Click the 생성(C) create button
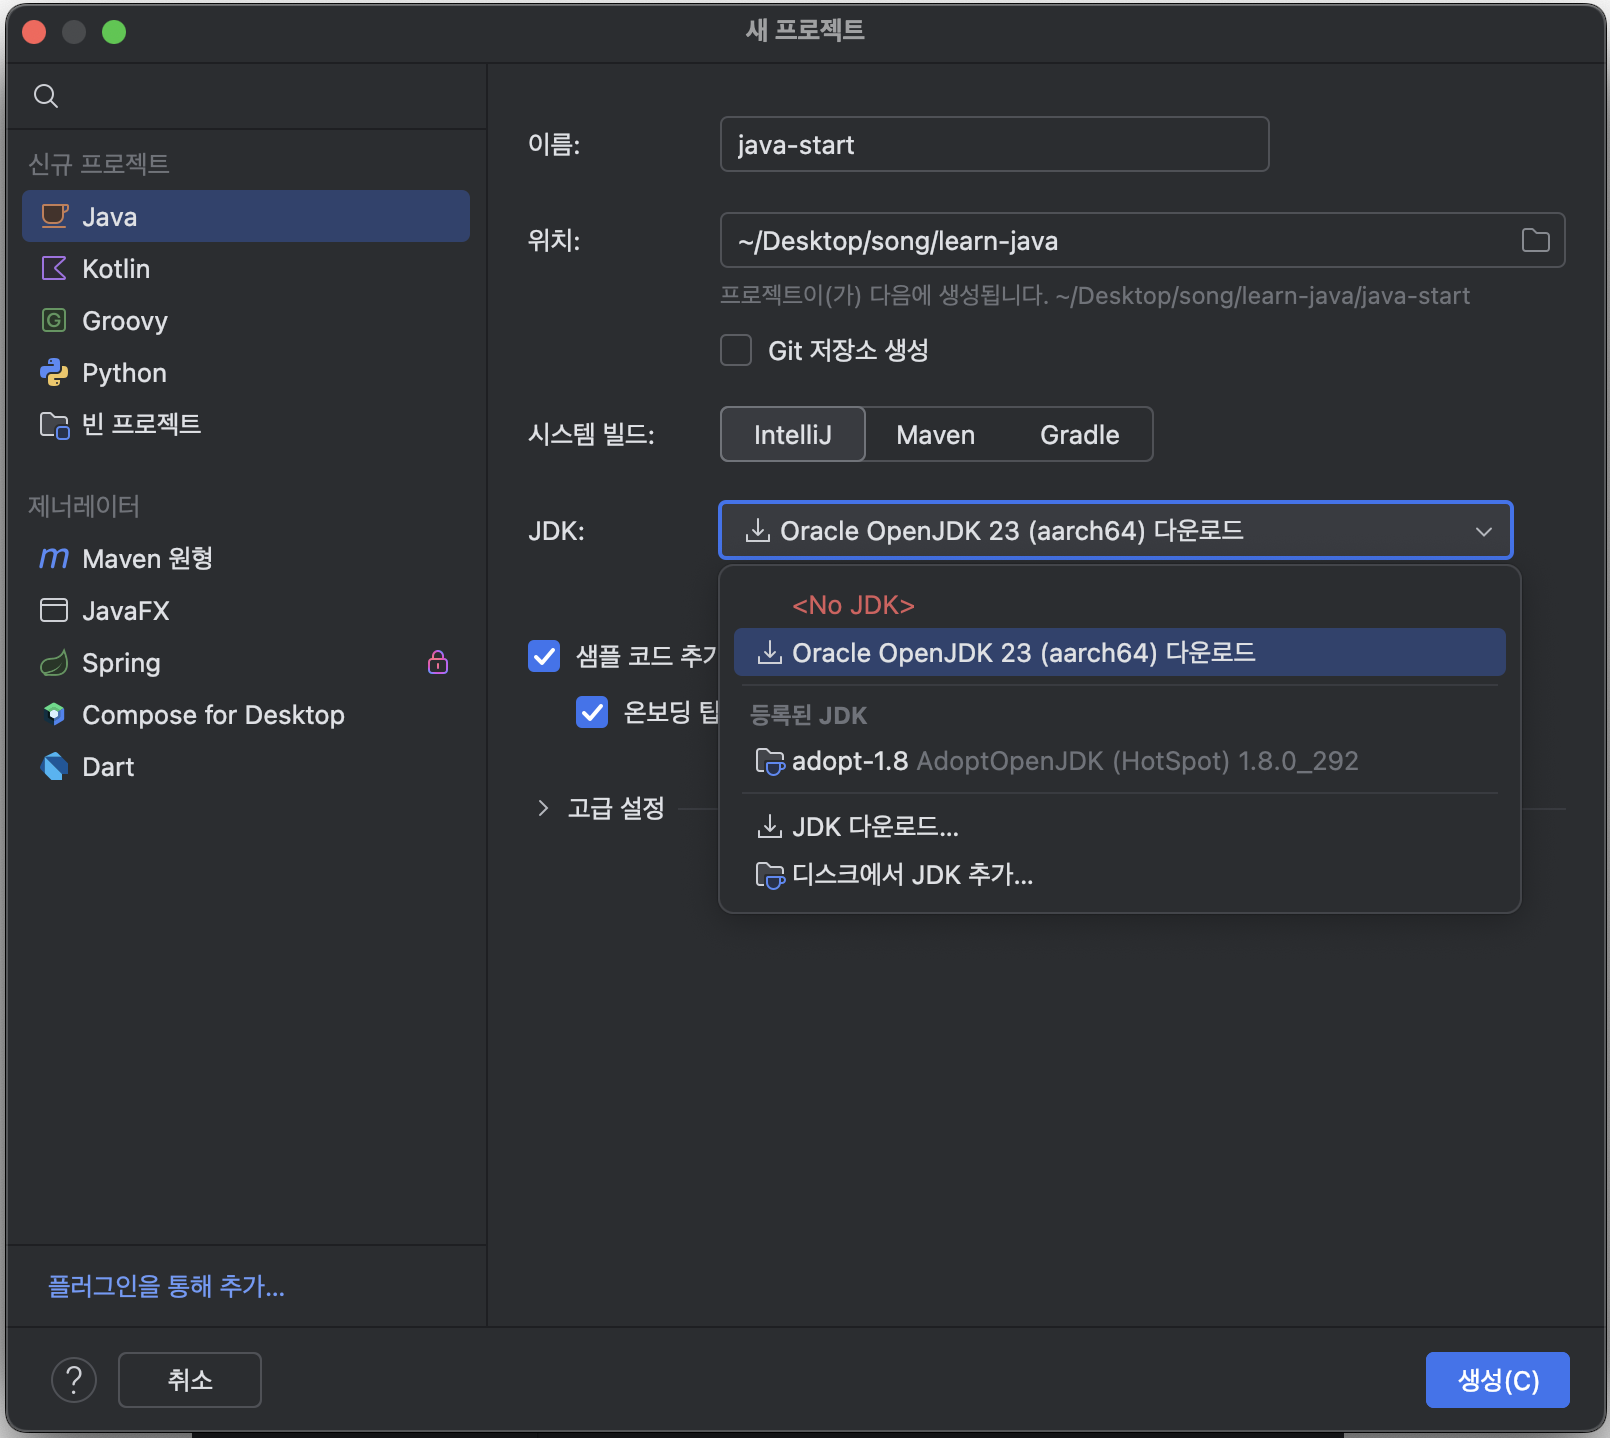1610x1438 pixels. point(1498,1380)
